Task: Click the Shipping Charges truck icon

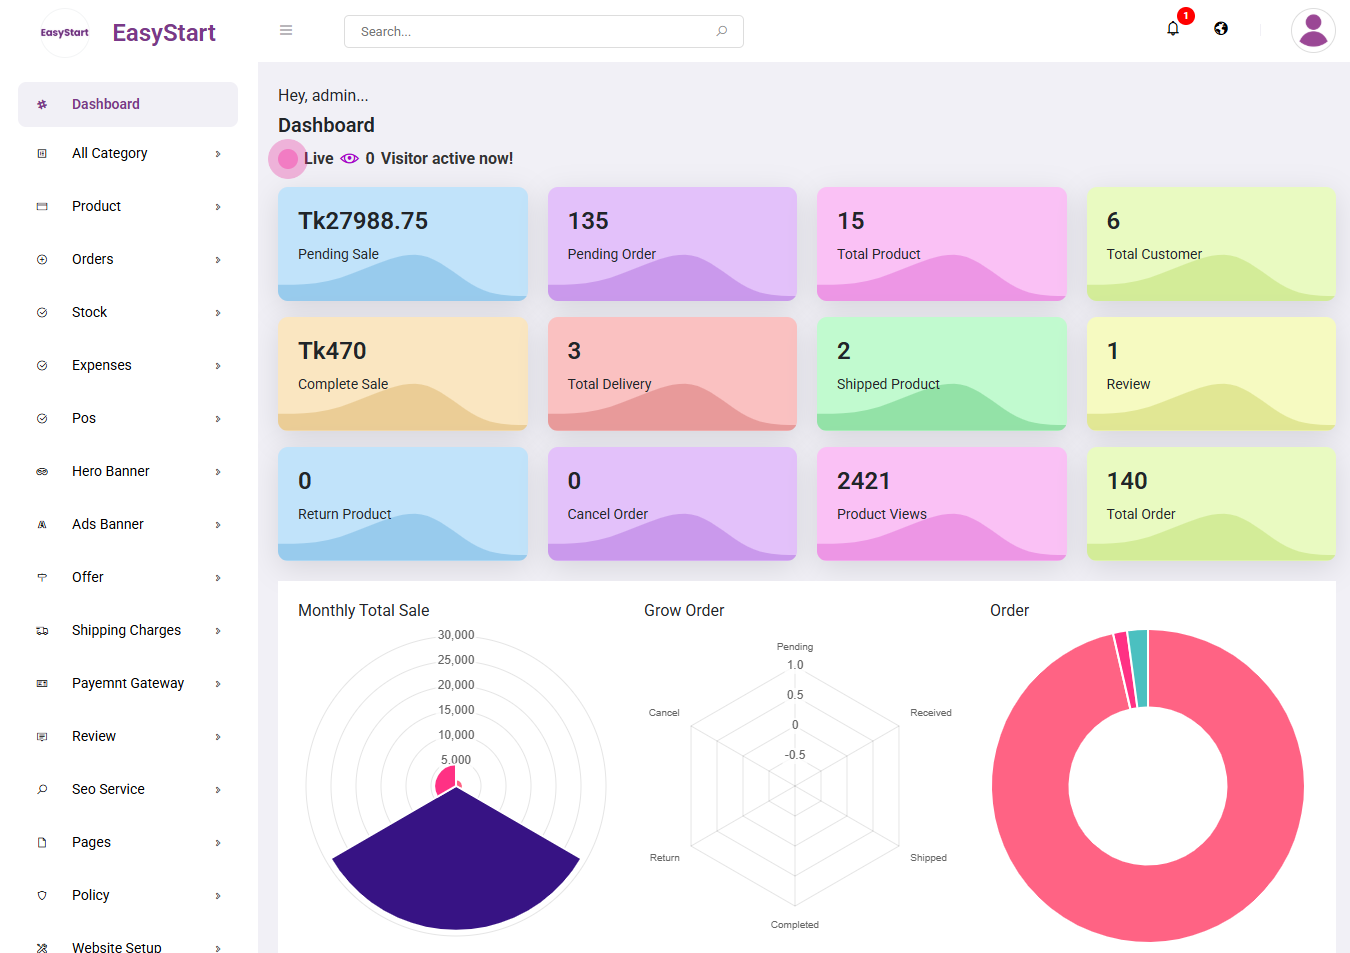Action: (x=42, y=631)
